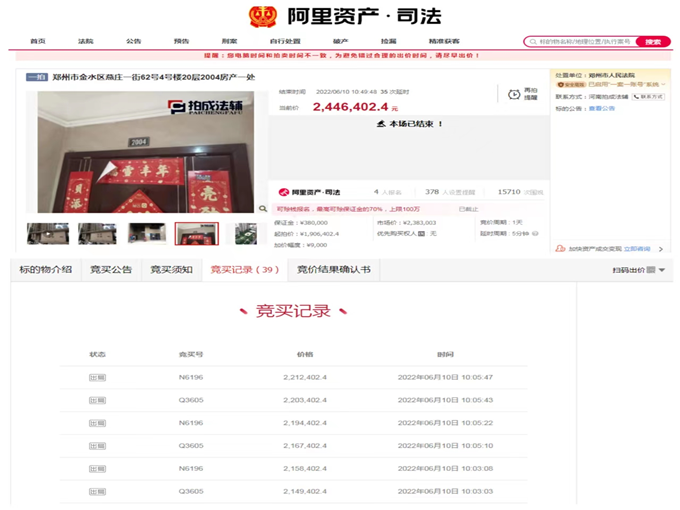Expand the arrow next to 立即咨询
The height and width of the screenshot is (510, 680).
661,249
